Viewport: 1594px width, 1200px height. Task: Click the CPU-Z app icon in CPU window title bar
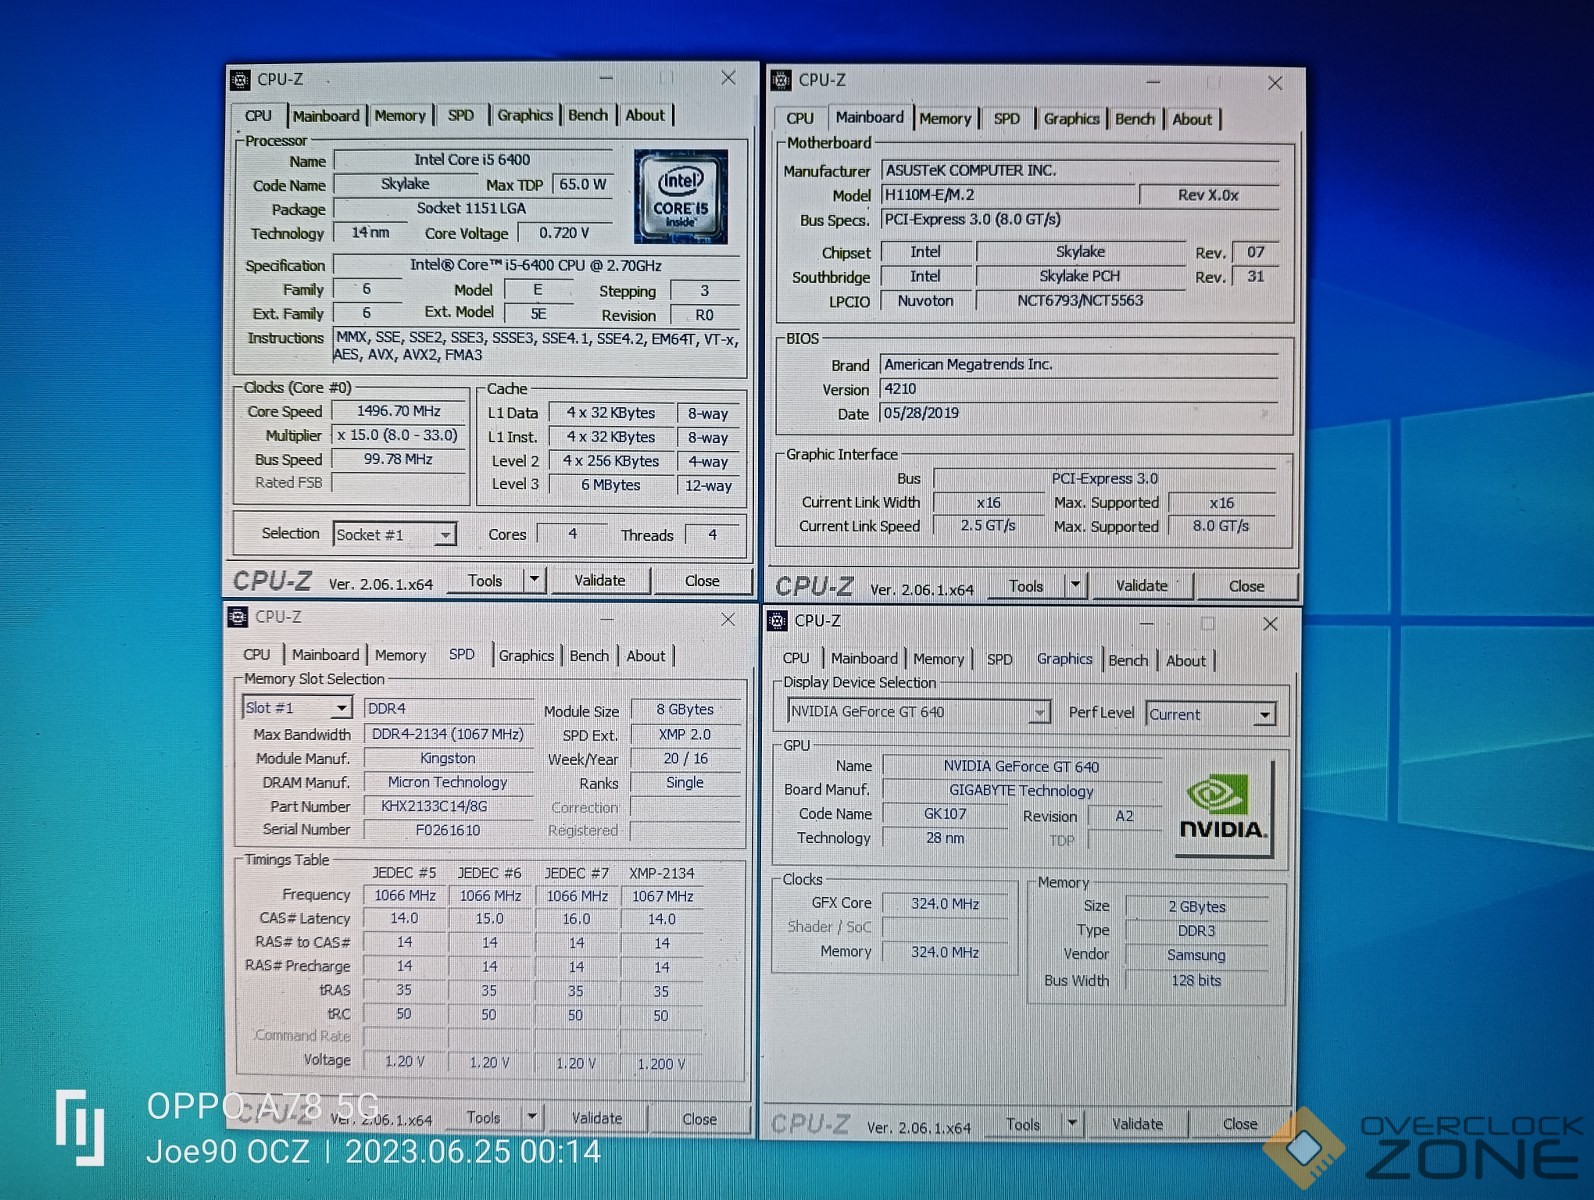[240, 80]
